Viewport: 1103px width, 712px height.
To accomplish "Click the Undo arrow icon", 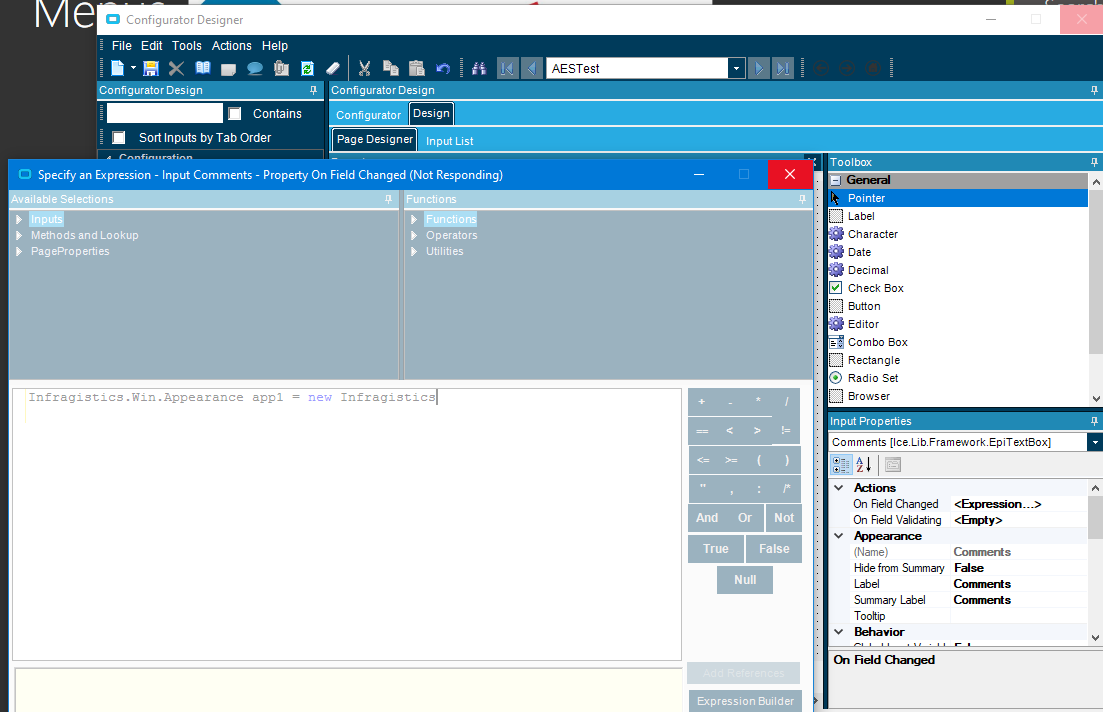I will [x=442, y=68].
